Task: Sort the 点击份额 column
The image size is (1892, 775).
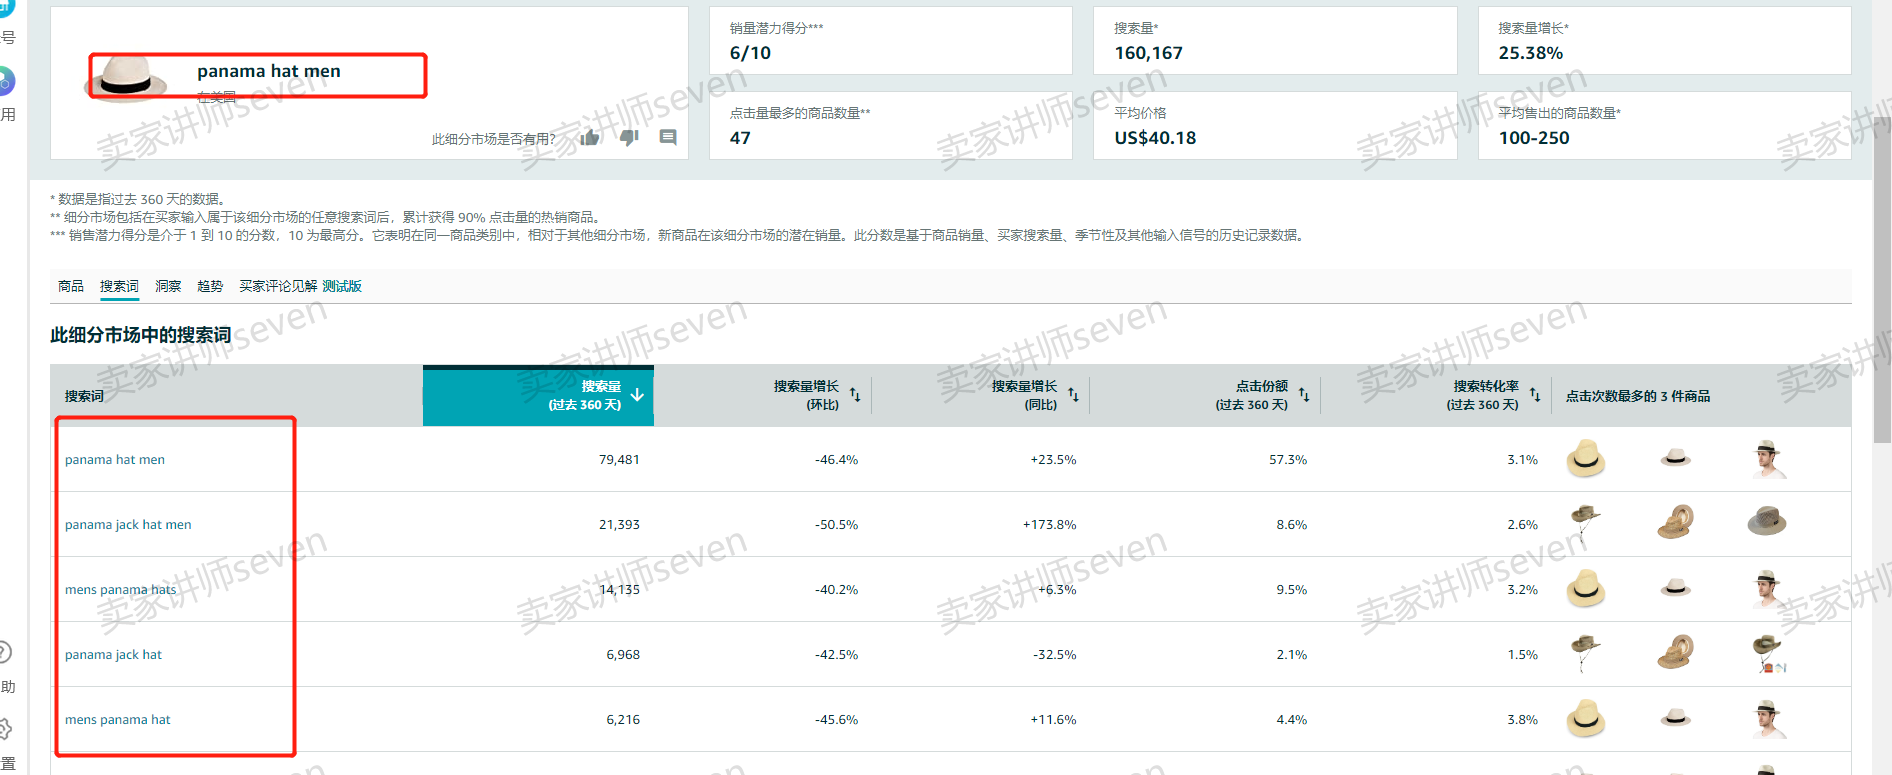Action: coord(1304,395)
